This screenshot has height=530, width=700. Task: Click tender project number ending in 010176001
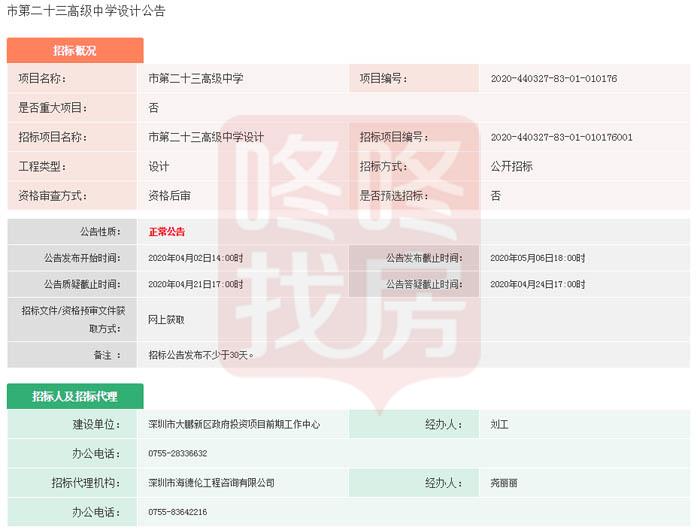click(x=560, y=137)
